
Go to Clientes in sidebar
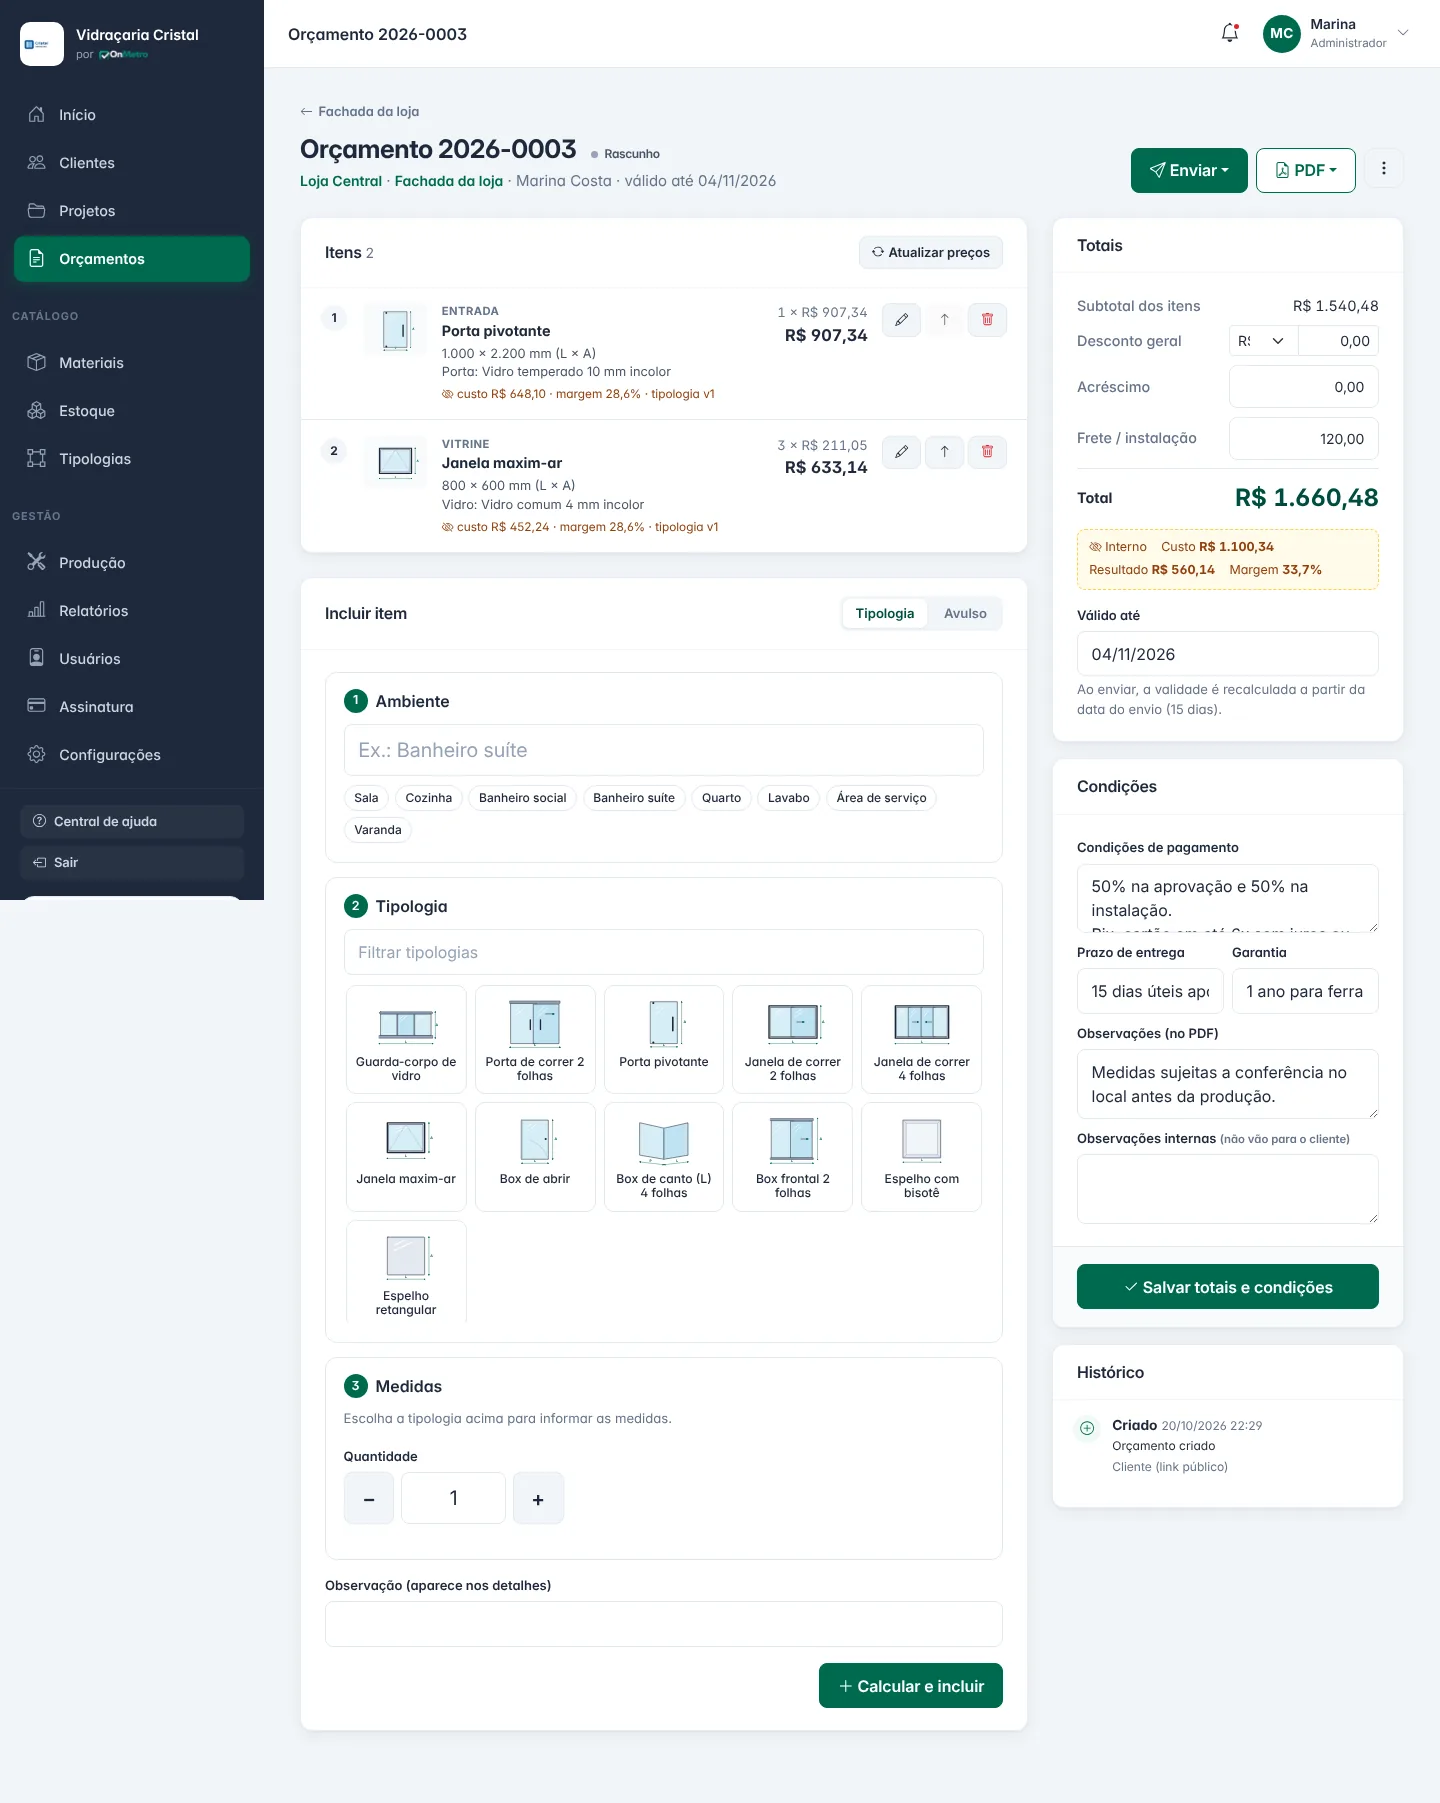point(132,163)
